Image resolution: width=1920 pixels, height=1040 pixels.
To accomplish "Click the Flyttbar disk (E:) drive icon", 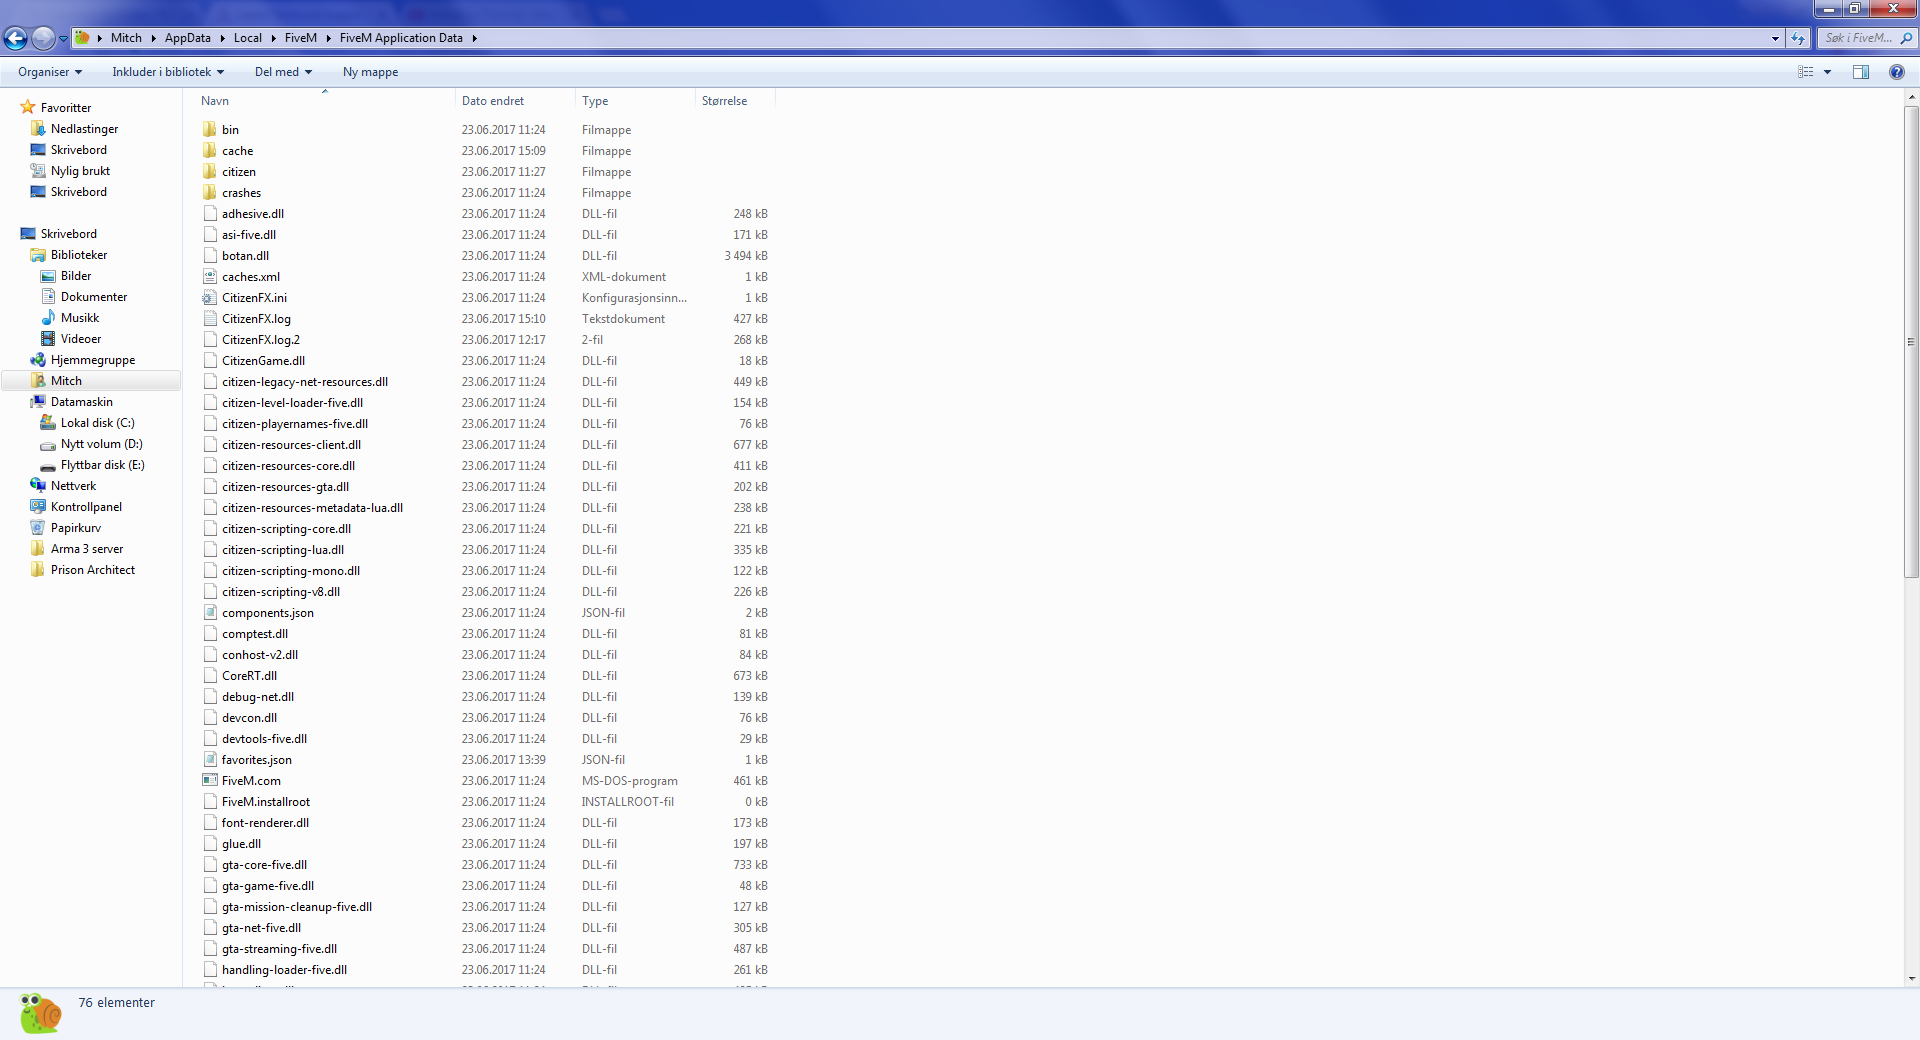I will (48, 465).
